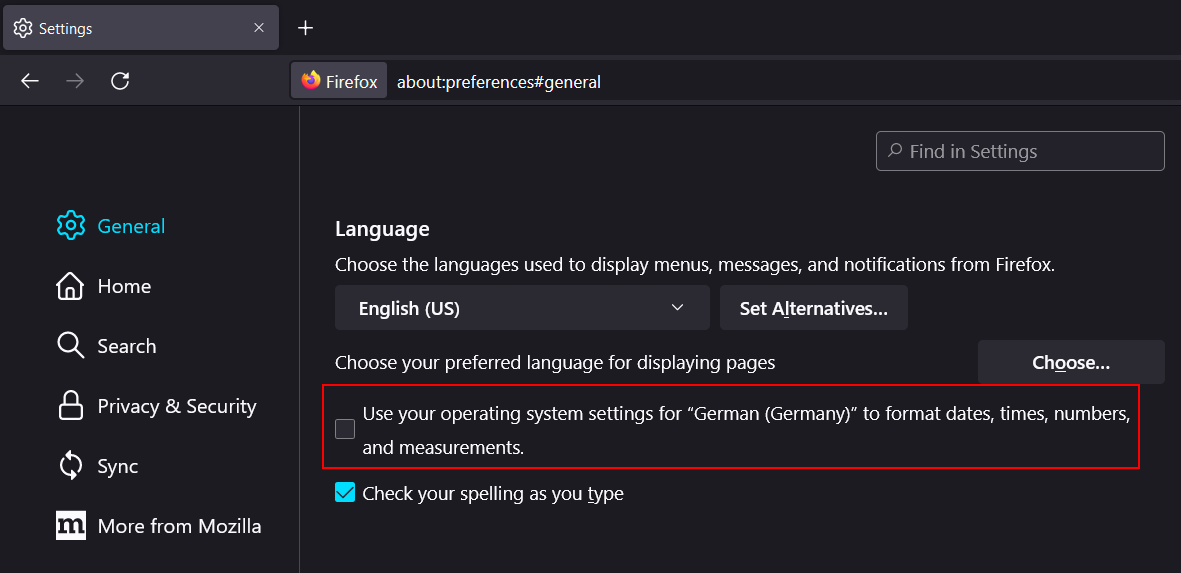
Task: Select the Settings tab
Action: (141, 28)
